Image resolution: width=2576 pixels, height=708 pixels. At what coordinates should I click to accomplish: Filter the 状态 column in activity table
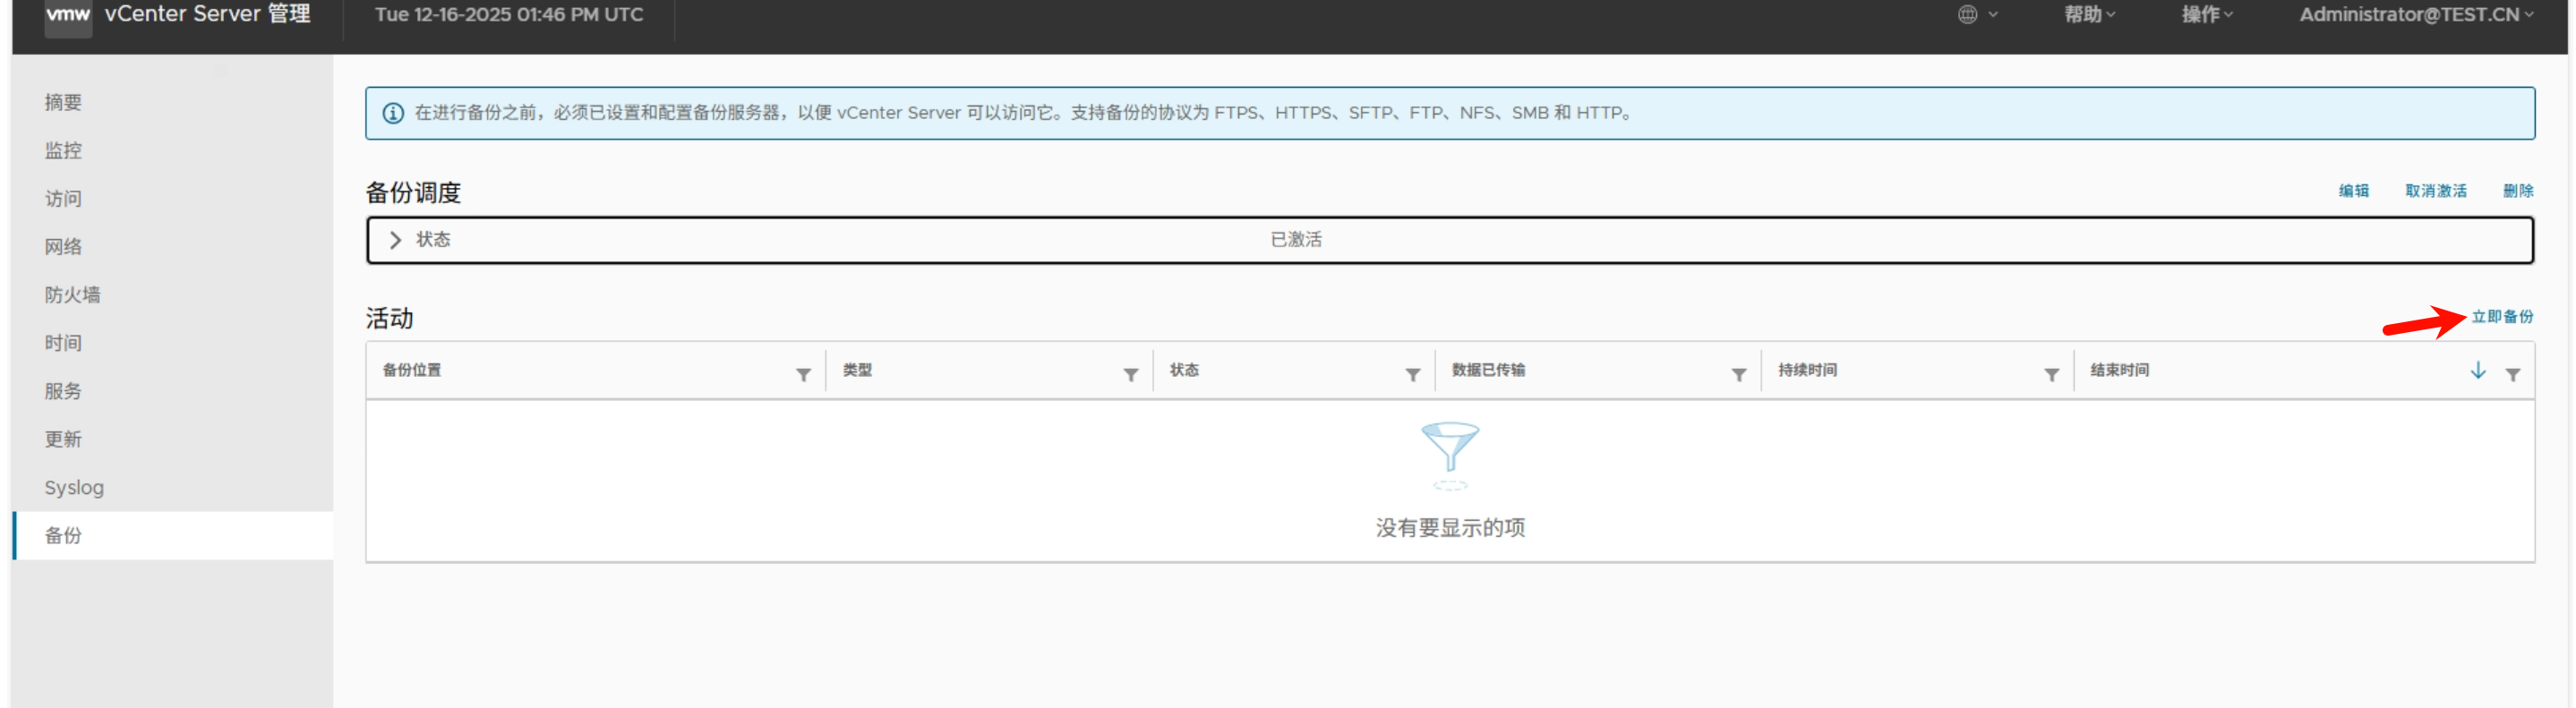(x=1412, y=374)
